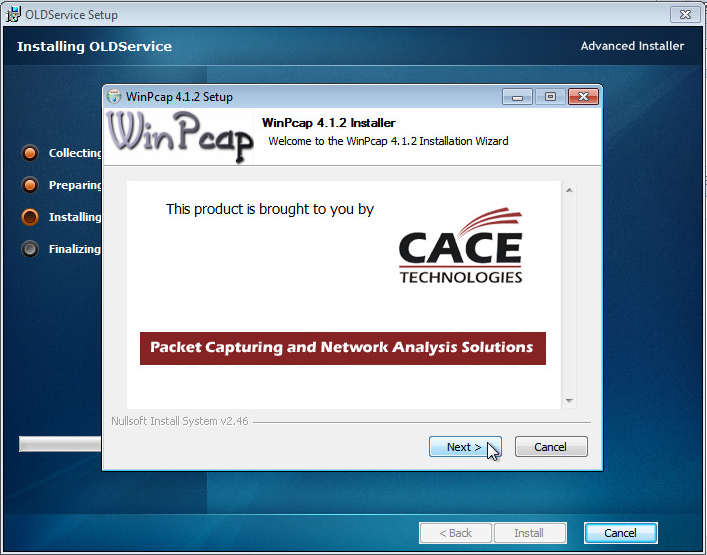The height and width of the screenshot is (555, 707).
Task: Click the Packet Capturing and Network Analysis banner
Action: (343, 348)
